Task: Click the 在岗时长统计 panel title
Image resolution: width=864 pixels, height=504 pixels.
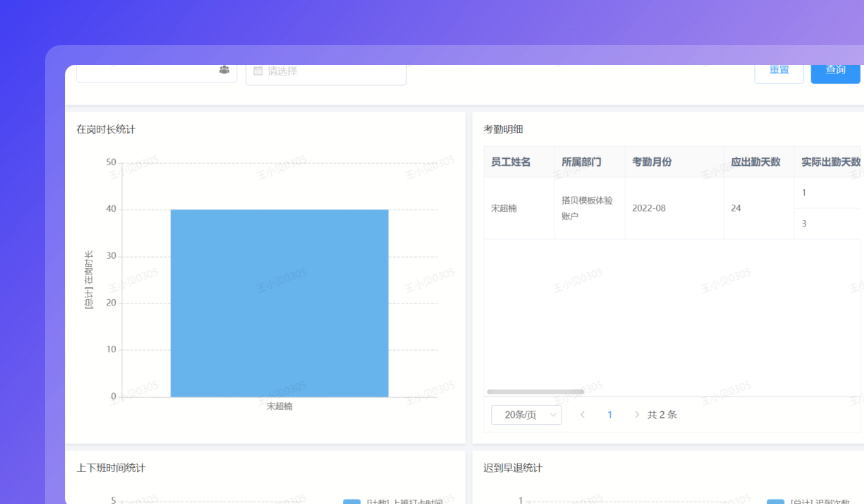Action: 106,129
